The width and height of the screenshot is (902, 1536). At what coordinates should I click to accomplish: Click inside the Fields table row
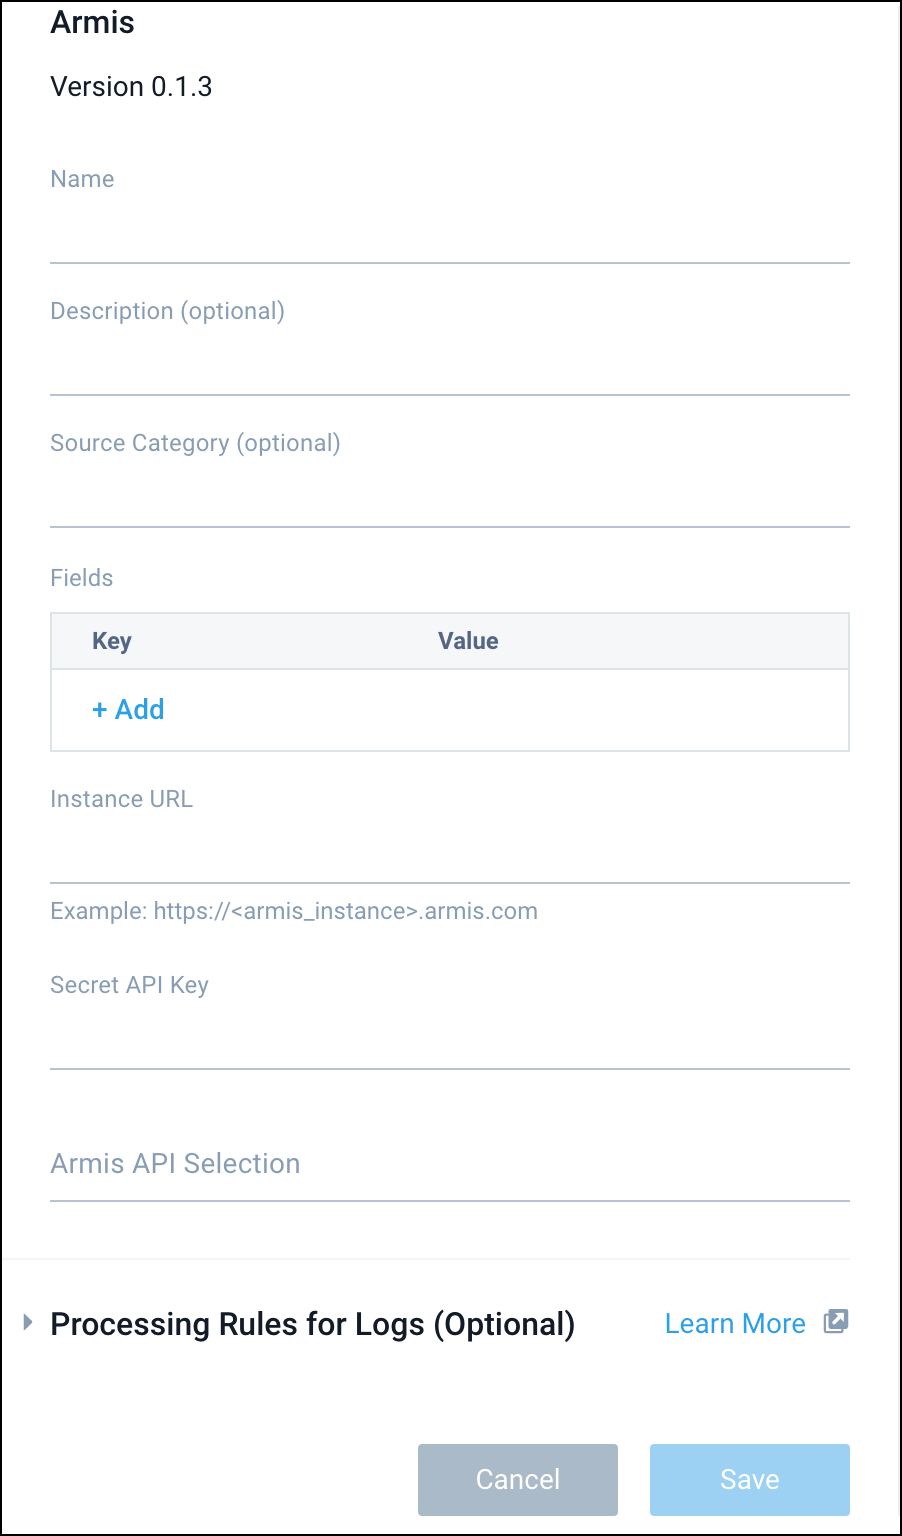click(450, 710)
